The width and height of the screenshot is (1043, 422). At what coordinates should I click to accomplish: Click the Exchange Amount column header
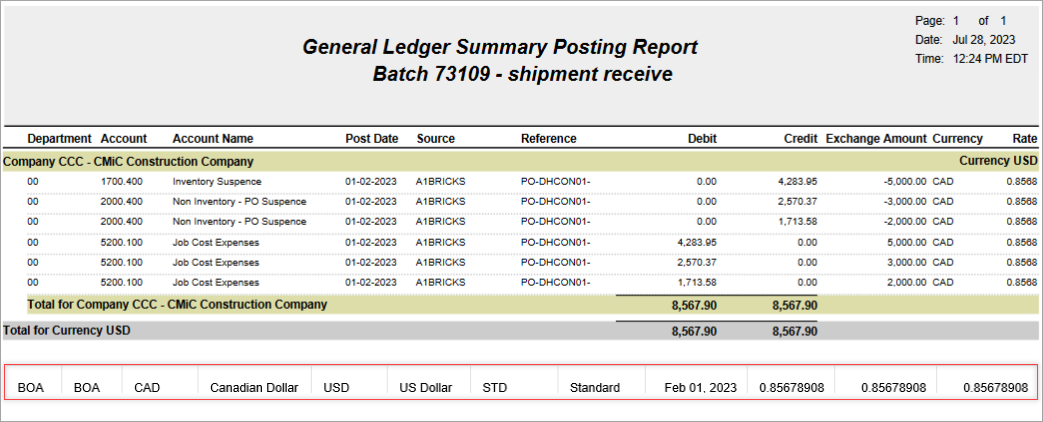(876, 138)
